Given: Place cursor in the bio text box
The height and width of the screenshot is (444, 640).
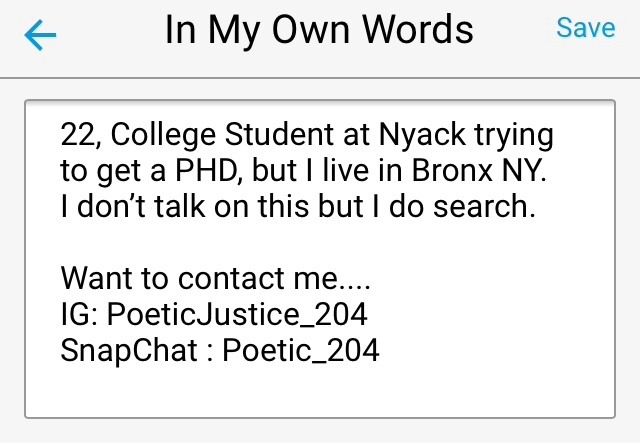Looking at the screenshot, I should pos(320,259).
